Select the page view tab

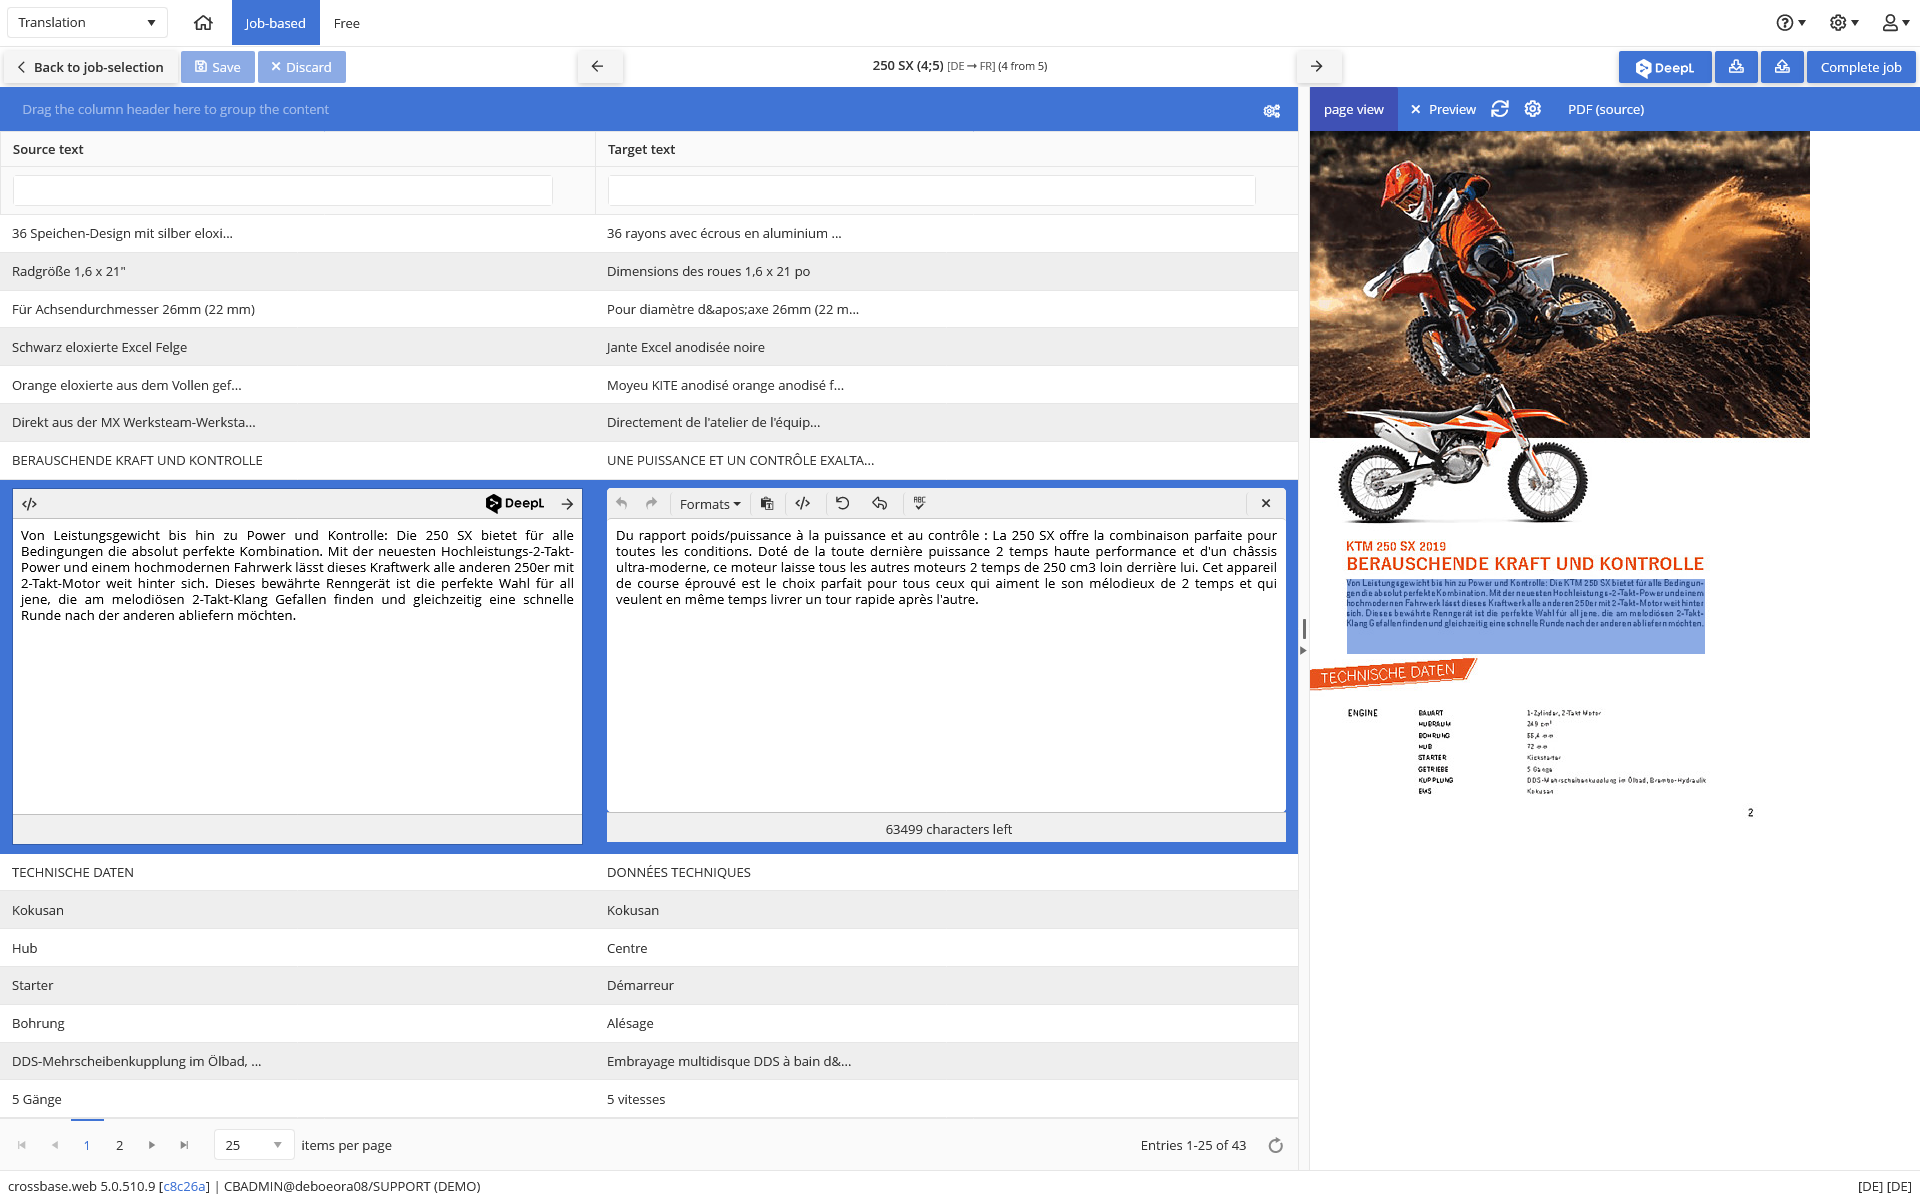tap(1353, 109)
